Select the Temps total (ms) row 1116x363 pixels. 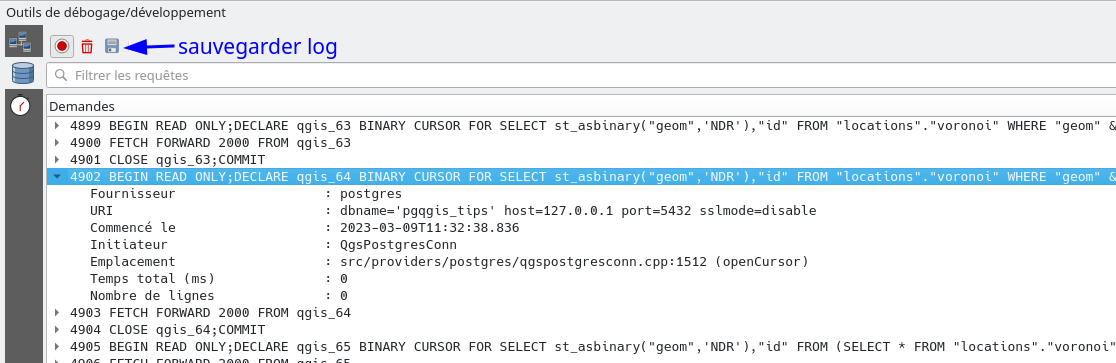pyautogui.click(x=581, y=278)
